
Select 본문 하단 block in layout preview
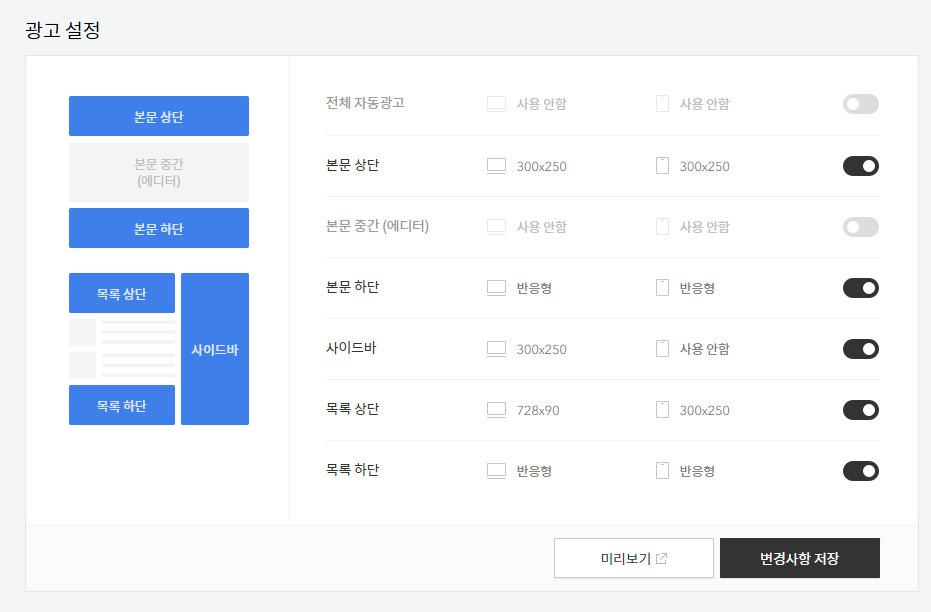(x=159, y=228)
